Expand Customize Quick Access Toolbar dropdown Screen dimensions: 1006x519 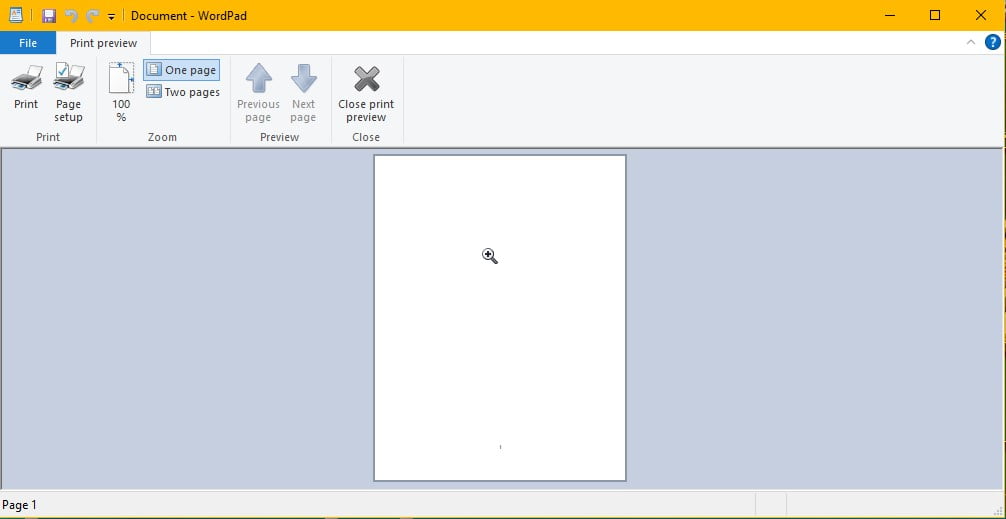coord(111,16)
